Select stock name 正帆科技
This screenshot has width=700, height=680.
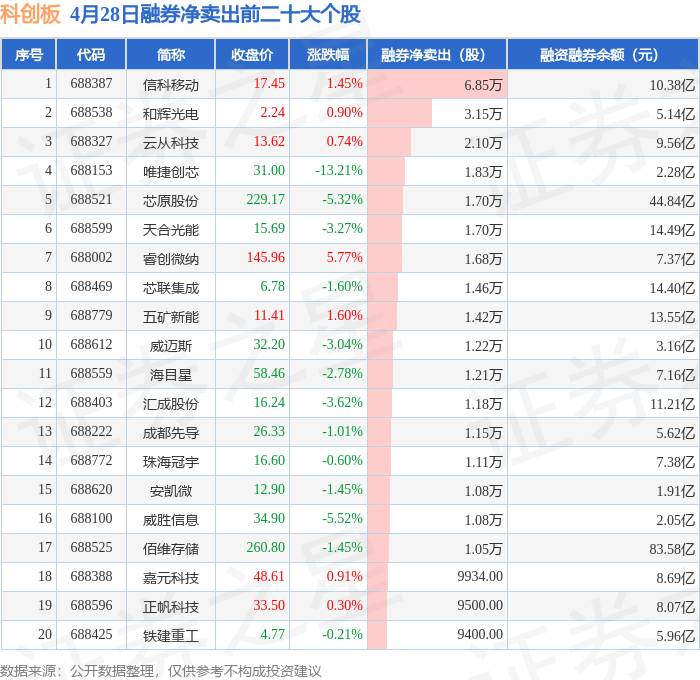click(x=171, y=607)
